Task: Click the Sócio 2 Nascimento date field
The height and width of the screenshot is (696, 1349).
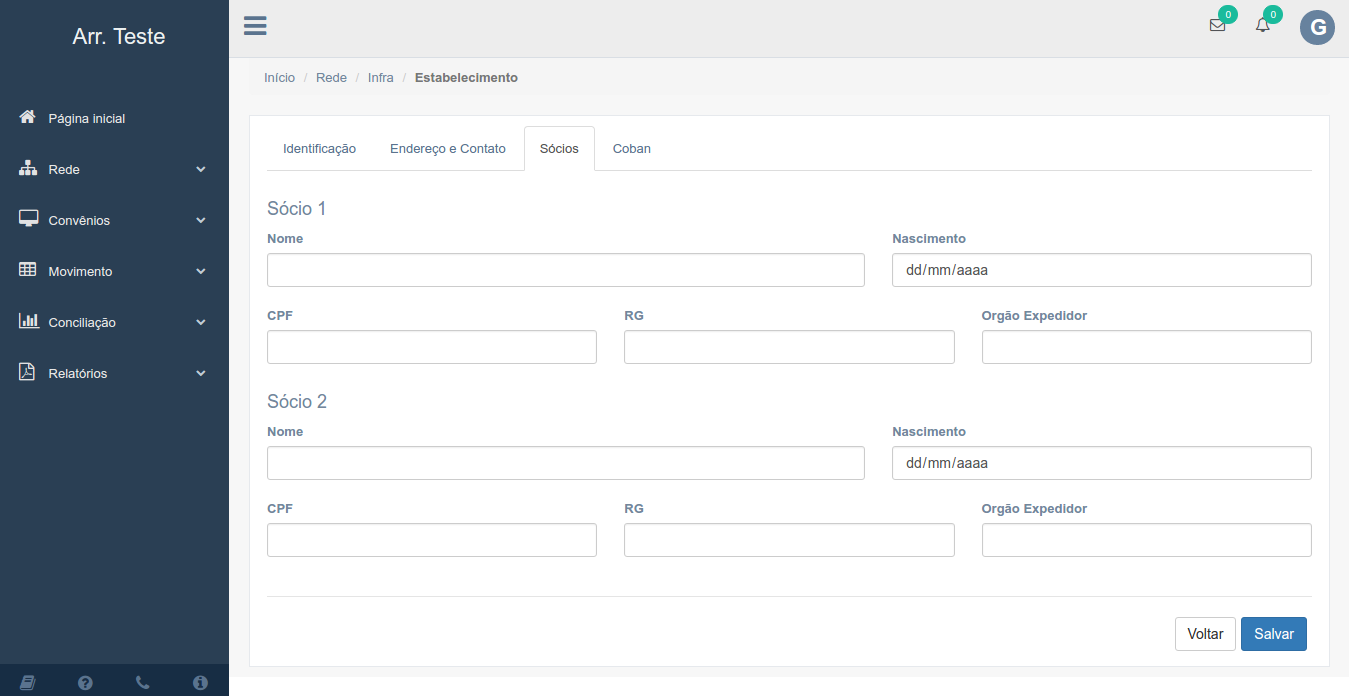Action: 1101,463
